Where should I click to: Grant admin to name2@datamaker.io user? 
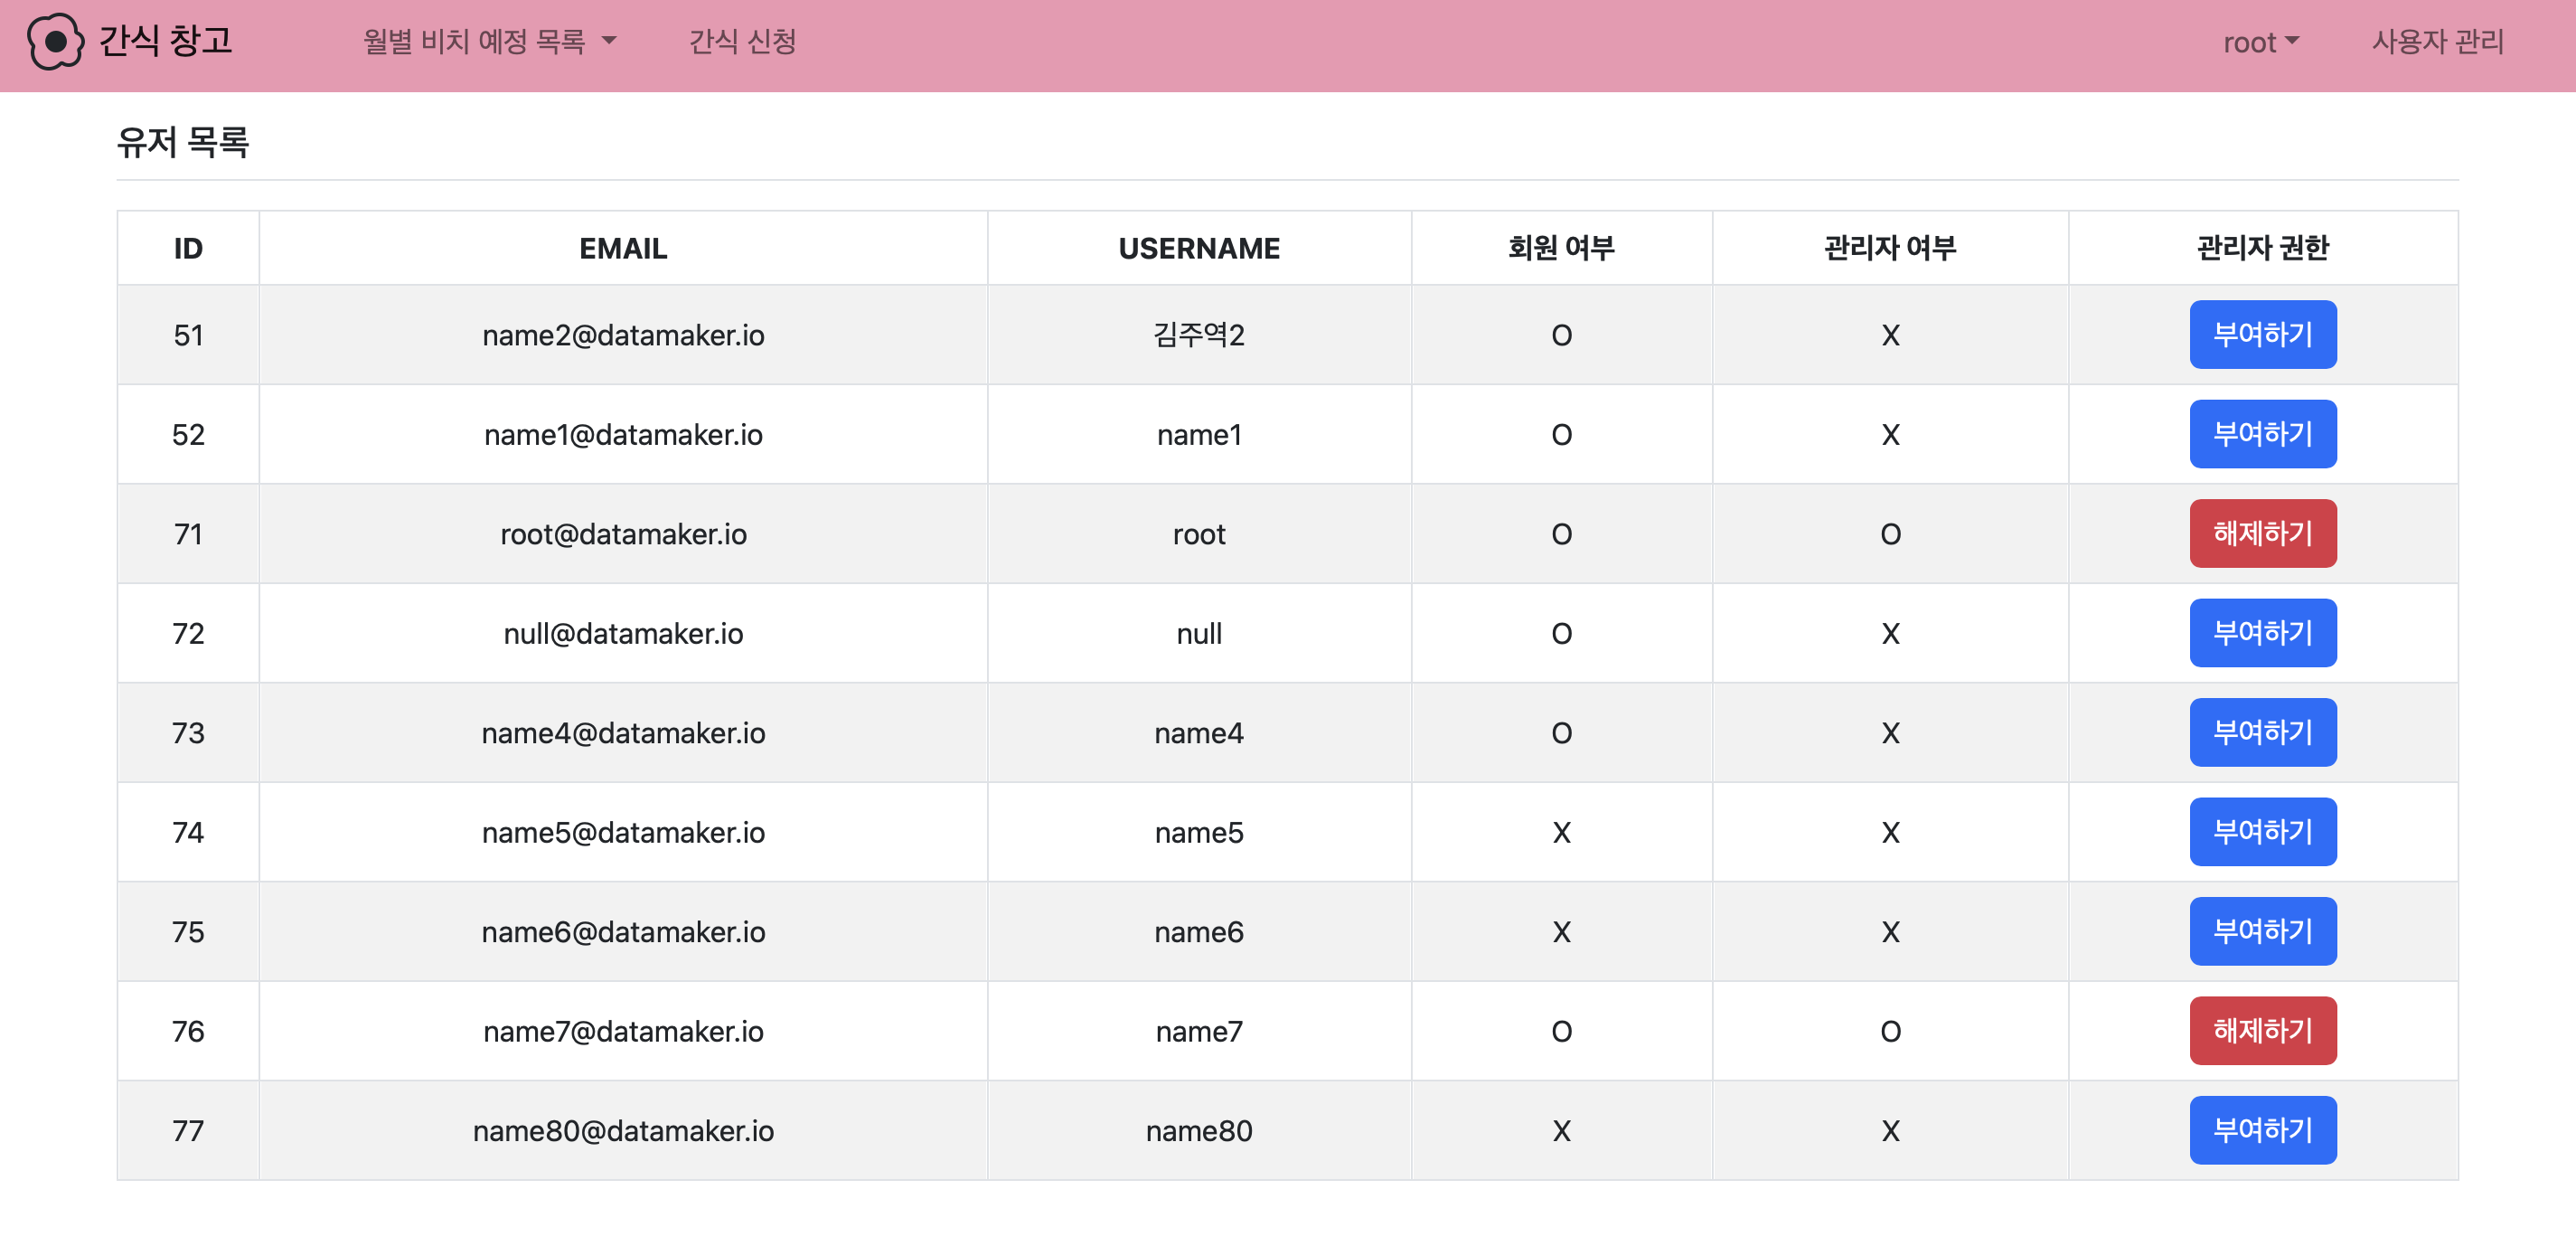coord(2262,335)
